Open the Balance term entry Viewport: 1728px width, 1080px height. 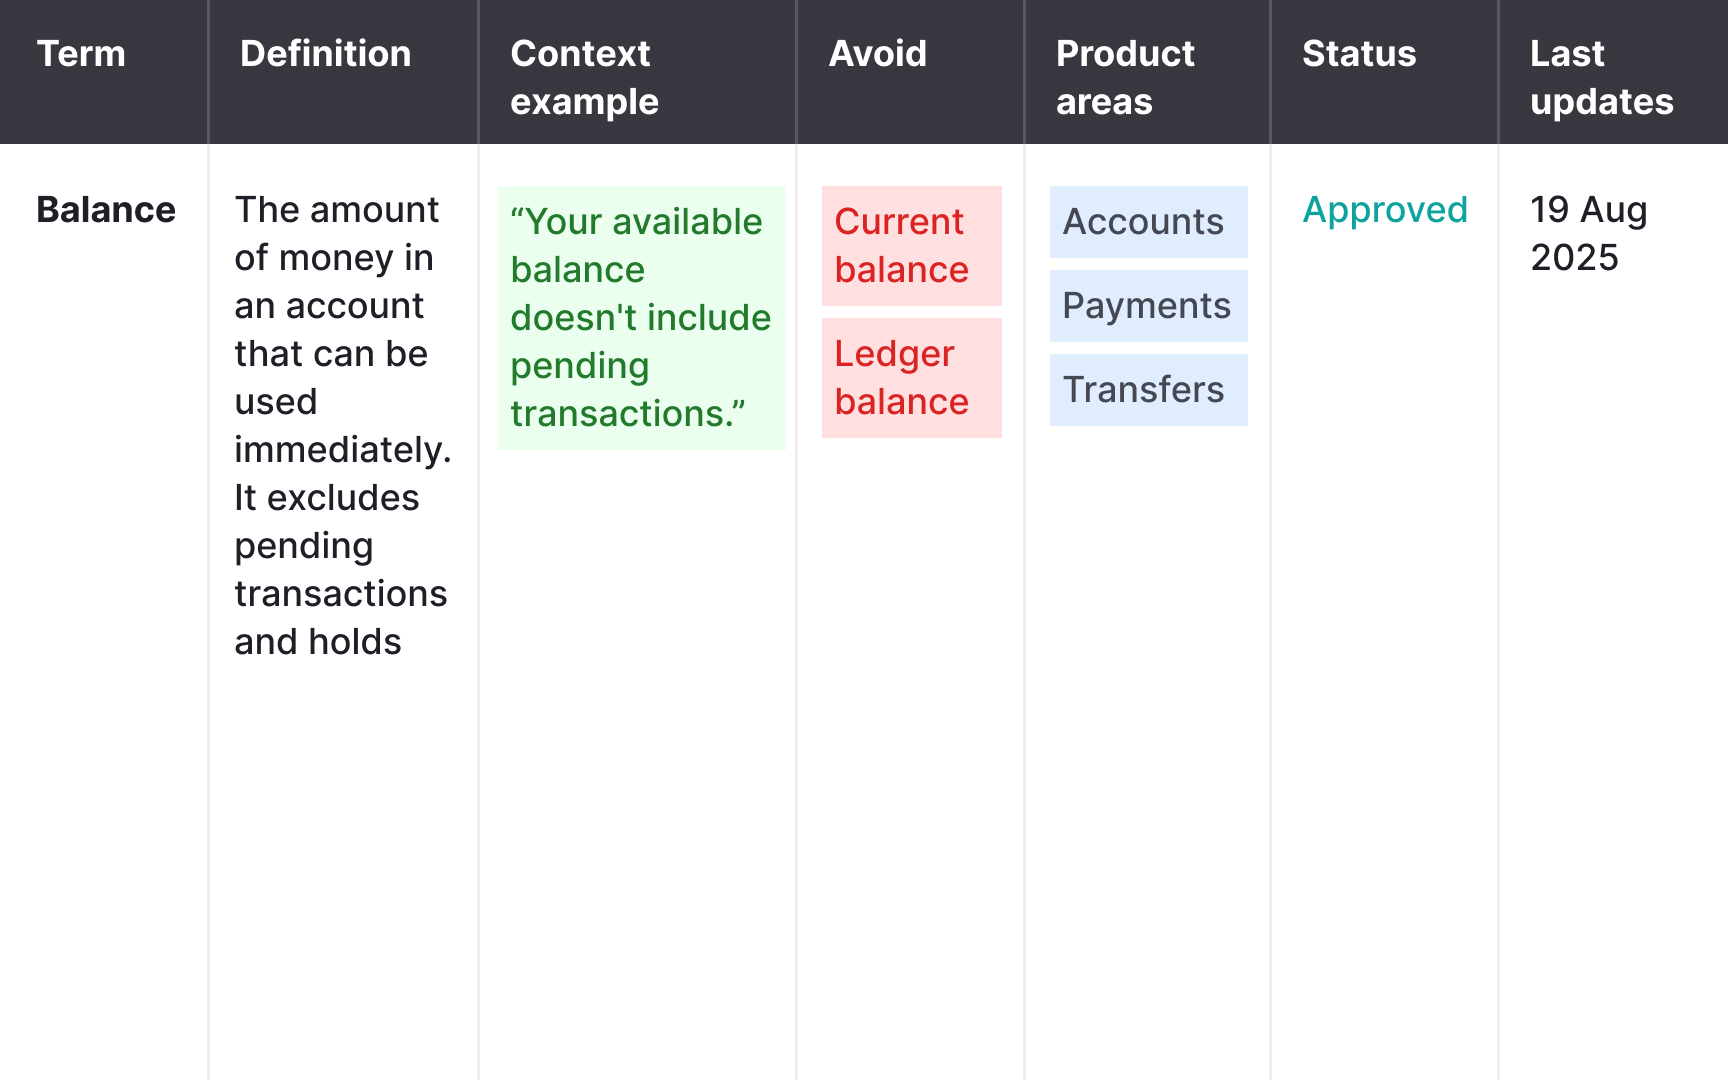tap(106, 210)
